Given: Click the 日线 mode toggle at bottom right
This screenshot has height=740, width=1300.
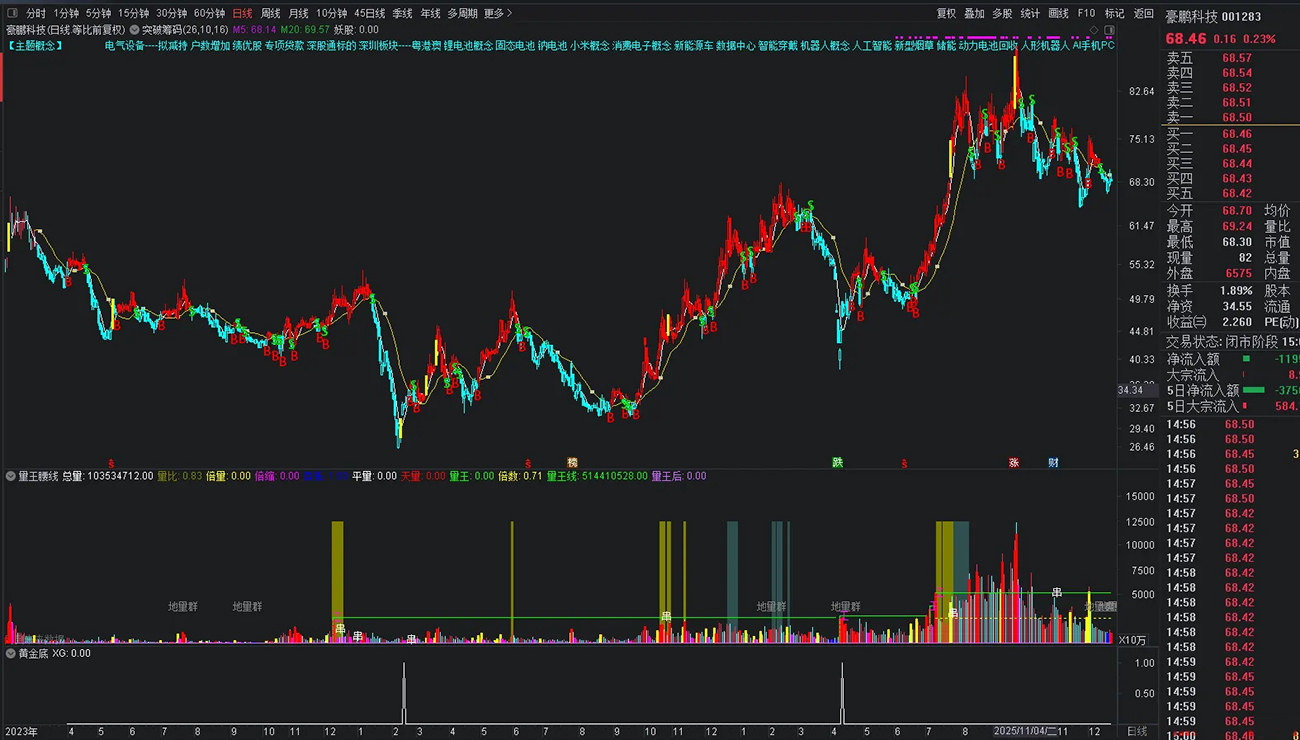Looking at the screenshot, I should coord(1137,732).
